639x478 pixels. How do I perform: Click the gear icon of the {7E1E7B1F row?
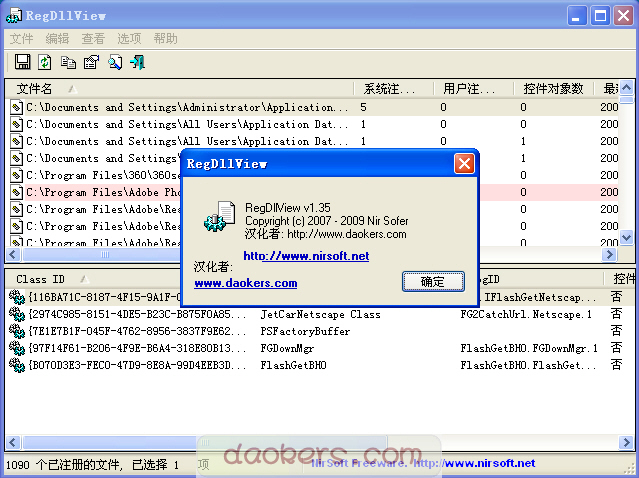click(17, 331)
